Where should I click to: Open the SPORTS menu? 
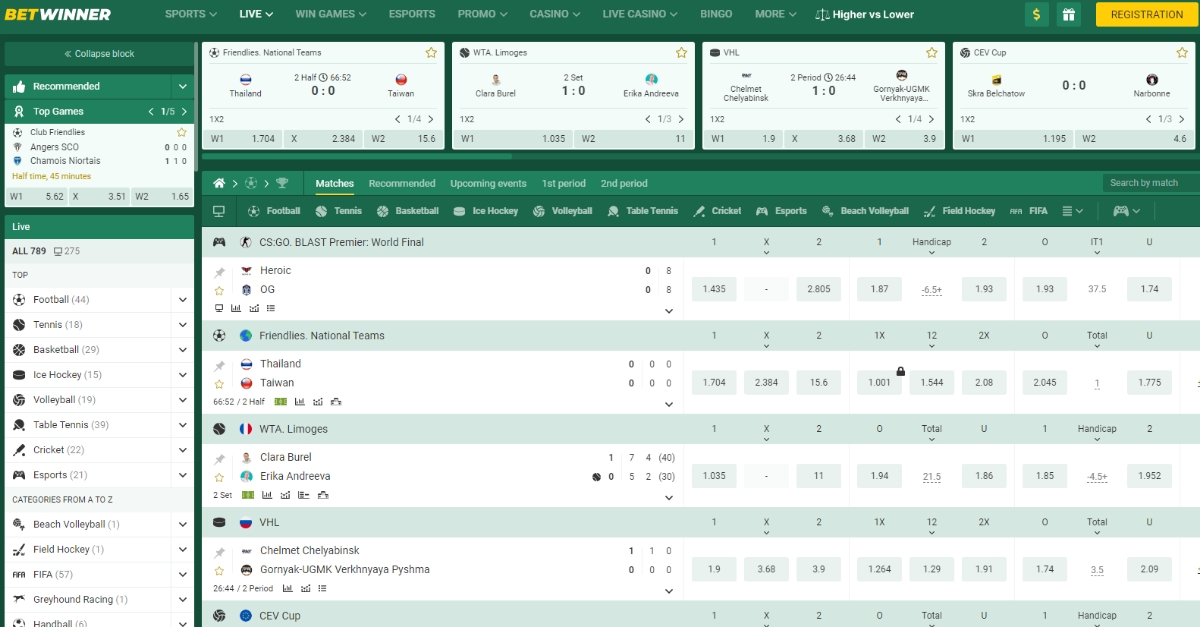[191, 14]
